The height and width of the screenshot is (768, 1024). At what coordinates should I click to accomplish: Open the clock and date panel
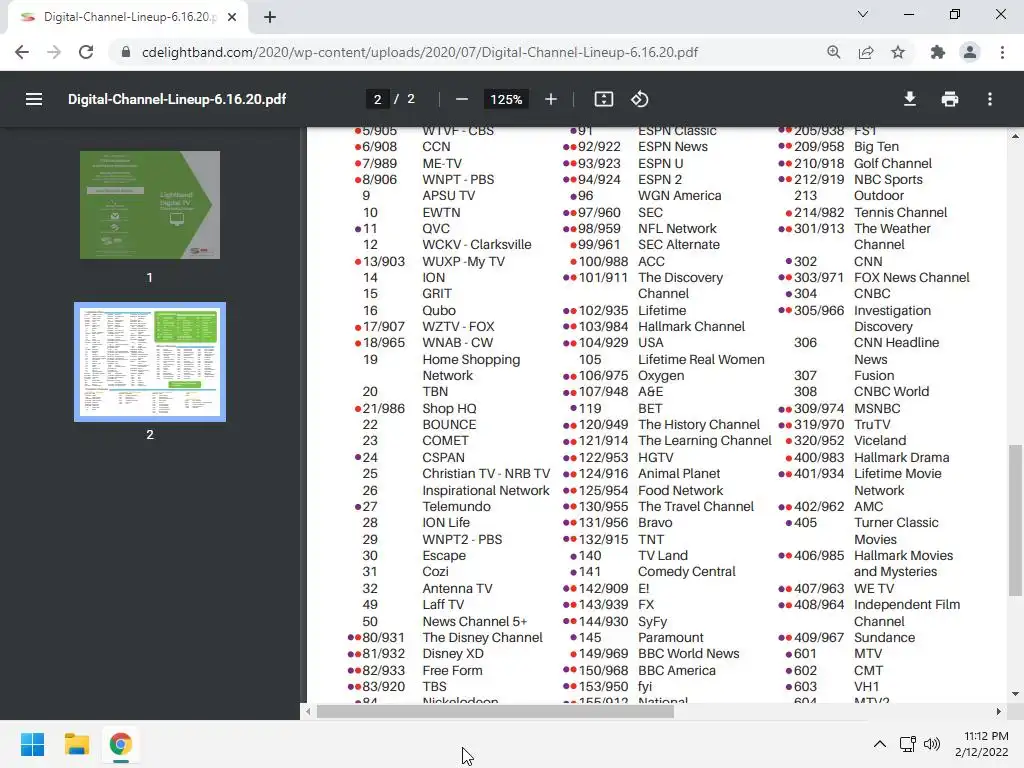[x=982, y=744]
